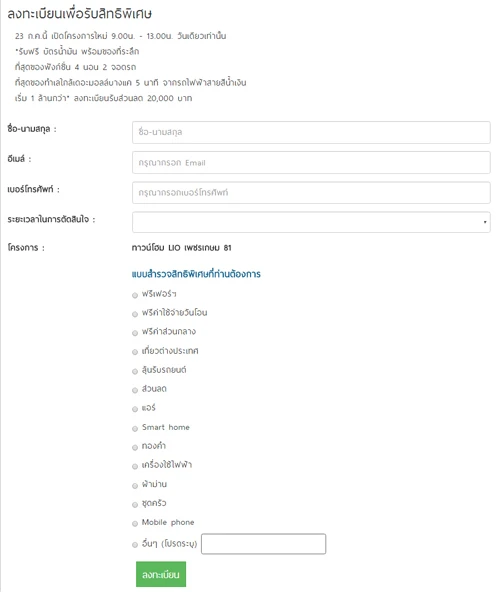
Task: Select the Smart home radio option
Action: pos(135,429)
